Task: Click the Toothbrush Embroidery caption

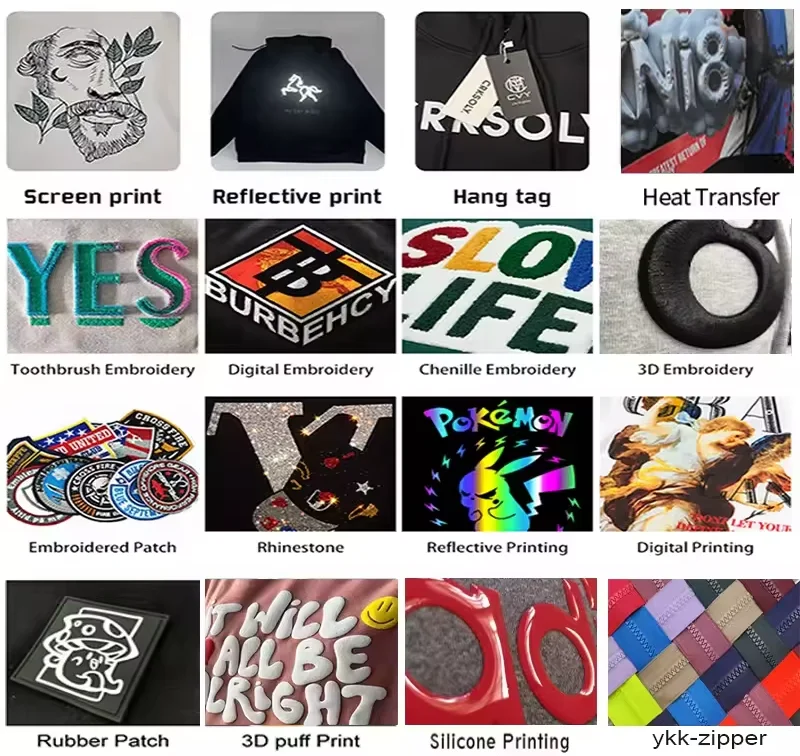Action: (103, 370)
